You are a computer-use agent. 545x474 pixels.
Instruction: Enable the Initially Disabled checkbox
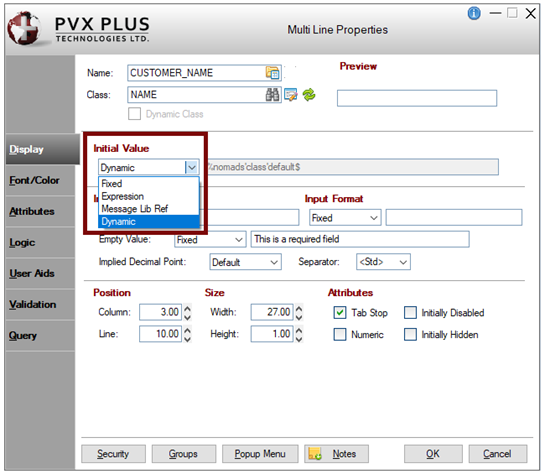410,312
